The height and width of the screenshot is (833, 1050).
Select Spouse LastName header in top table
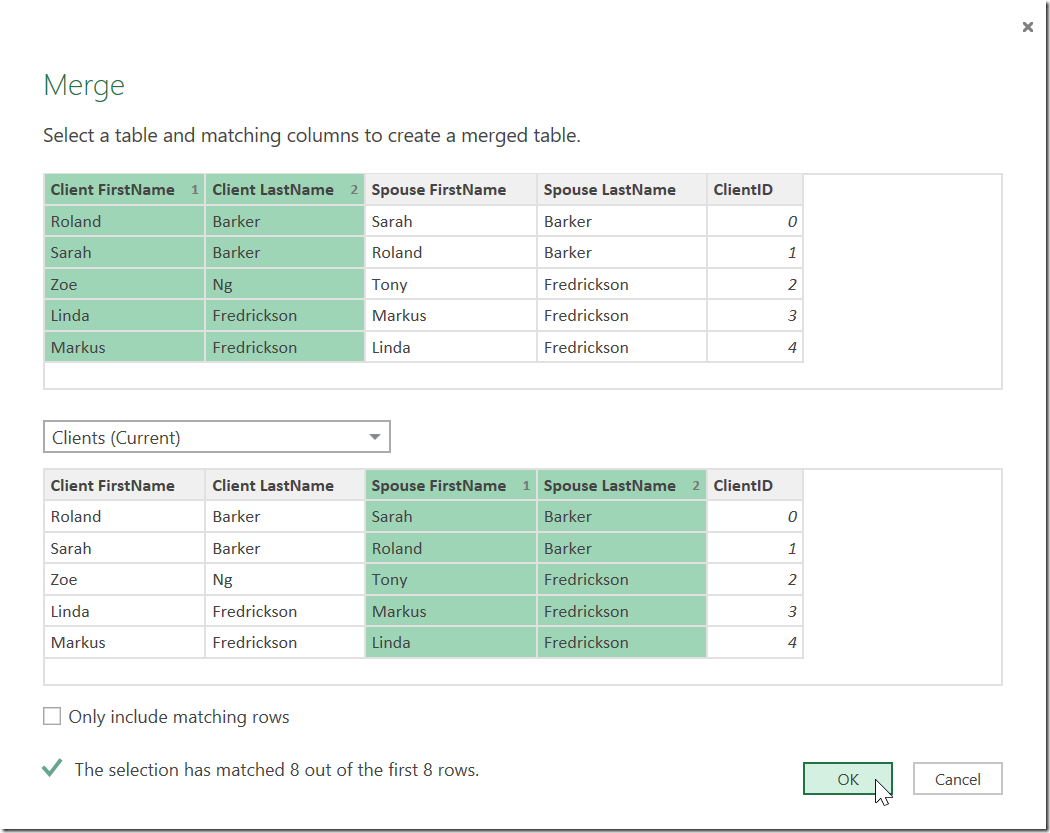tap(621, 190)
